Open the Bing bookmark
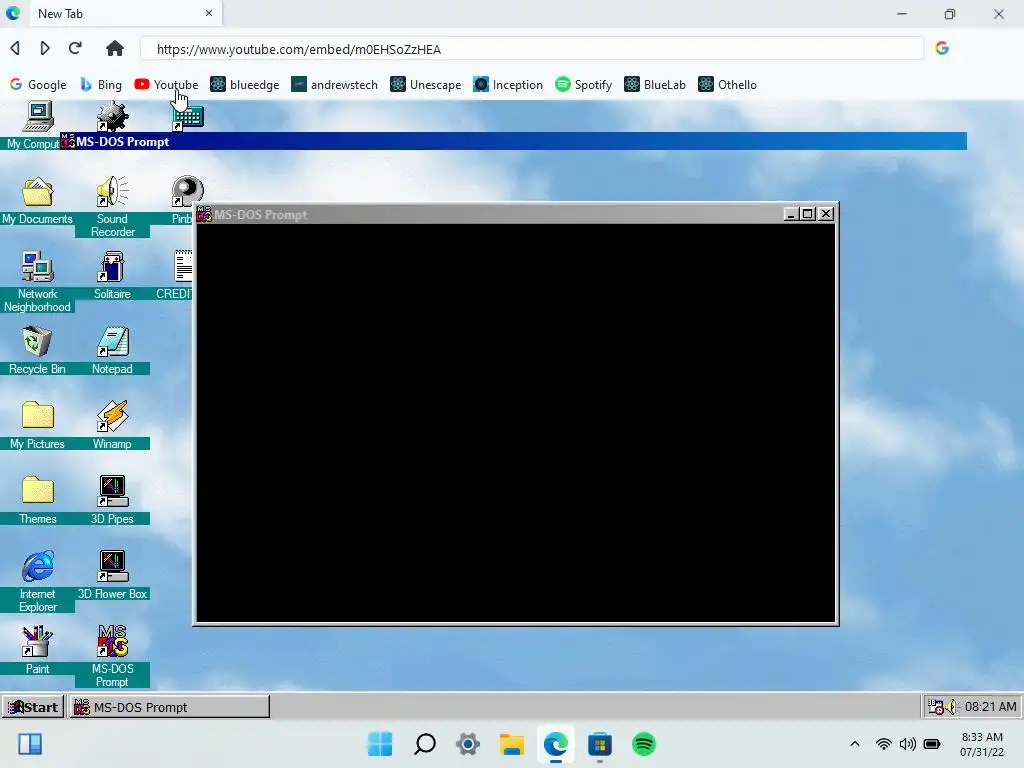 pyautogui.click(x=101, y=85)
